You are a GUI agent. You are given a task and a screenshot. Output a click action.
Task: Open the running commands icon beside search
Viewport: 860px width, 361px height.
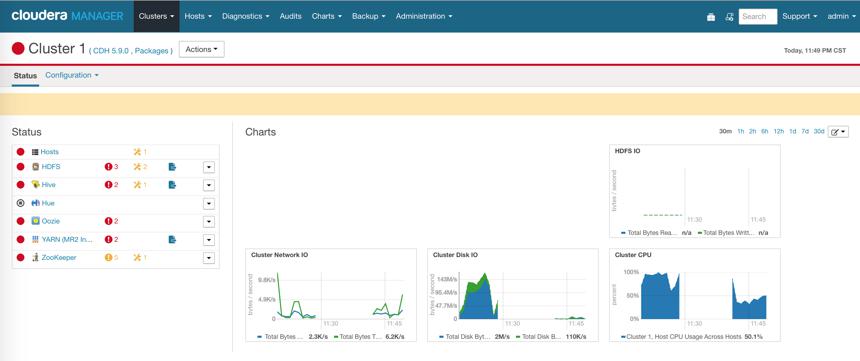[729, 17]
